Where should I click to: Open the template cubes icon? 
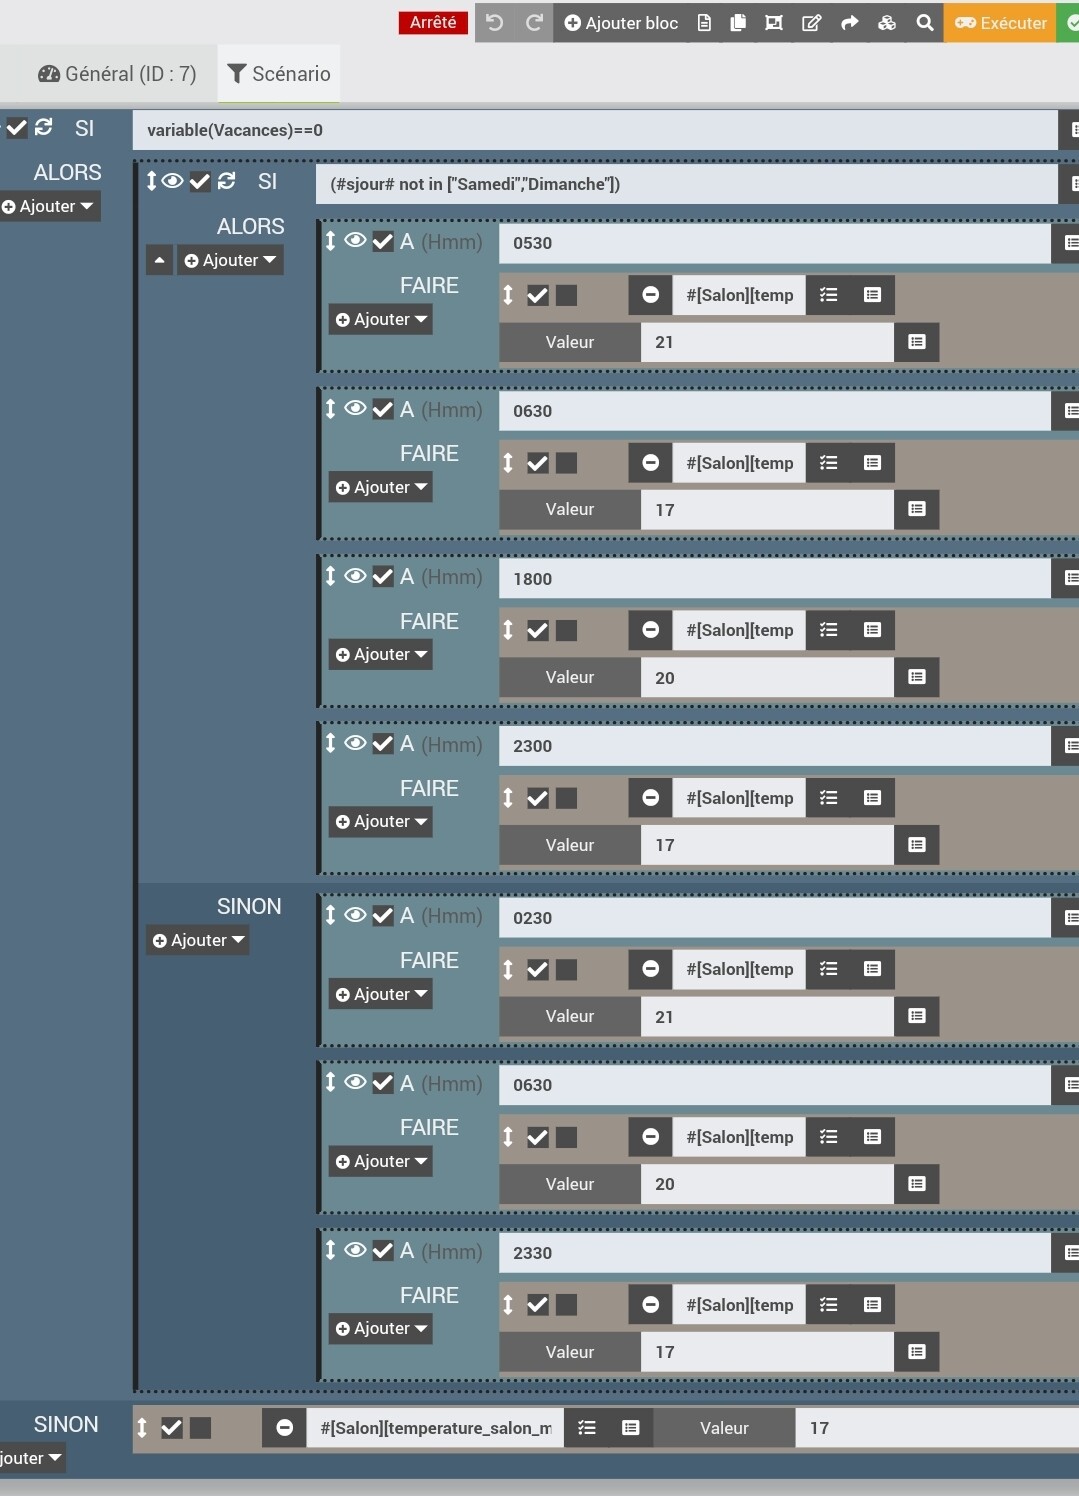(887, 22)
